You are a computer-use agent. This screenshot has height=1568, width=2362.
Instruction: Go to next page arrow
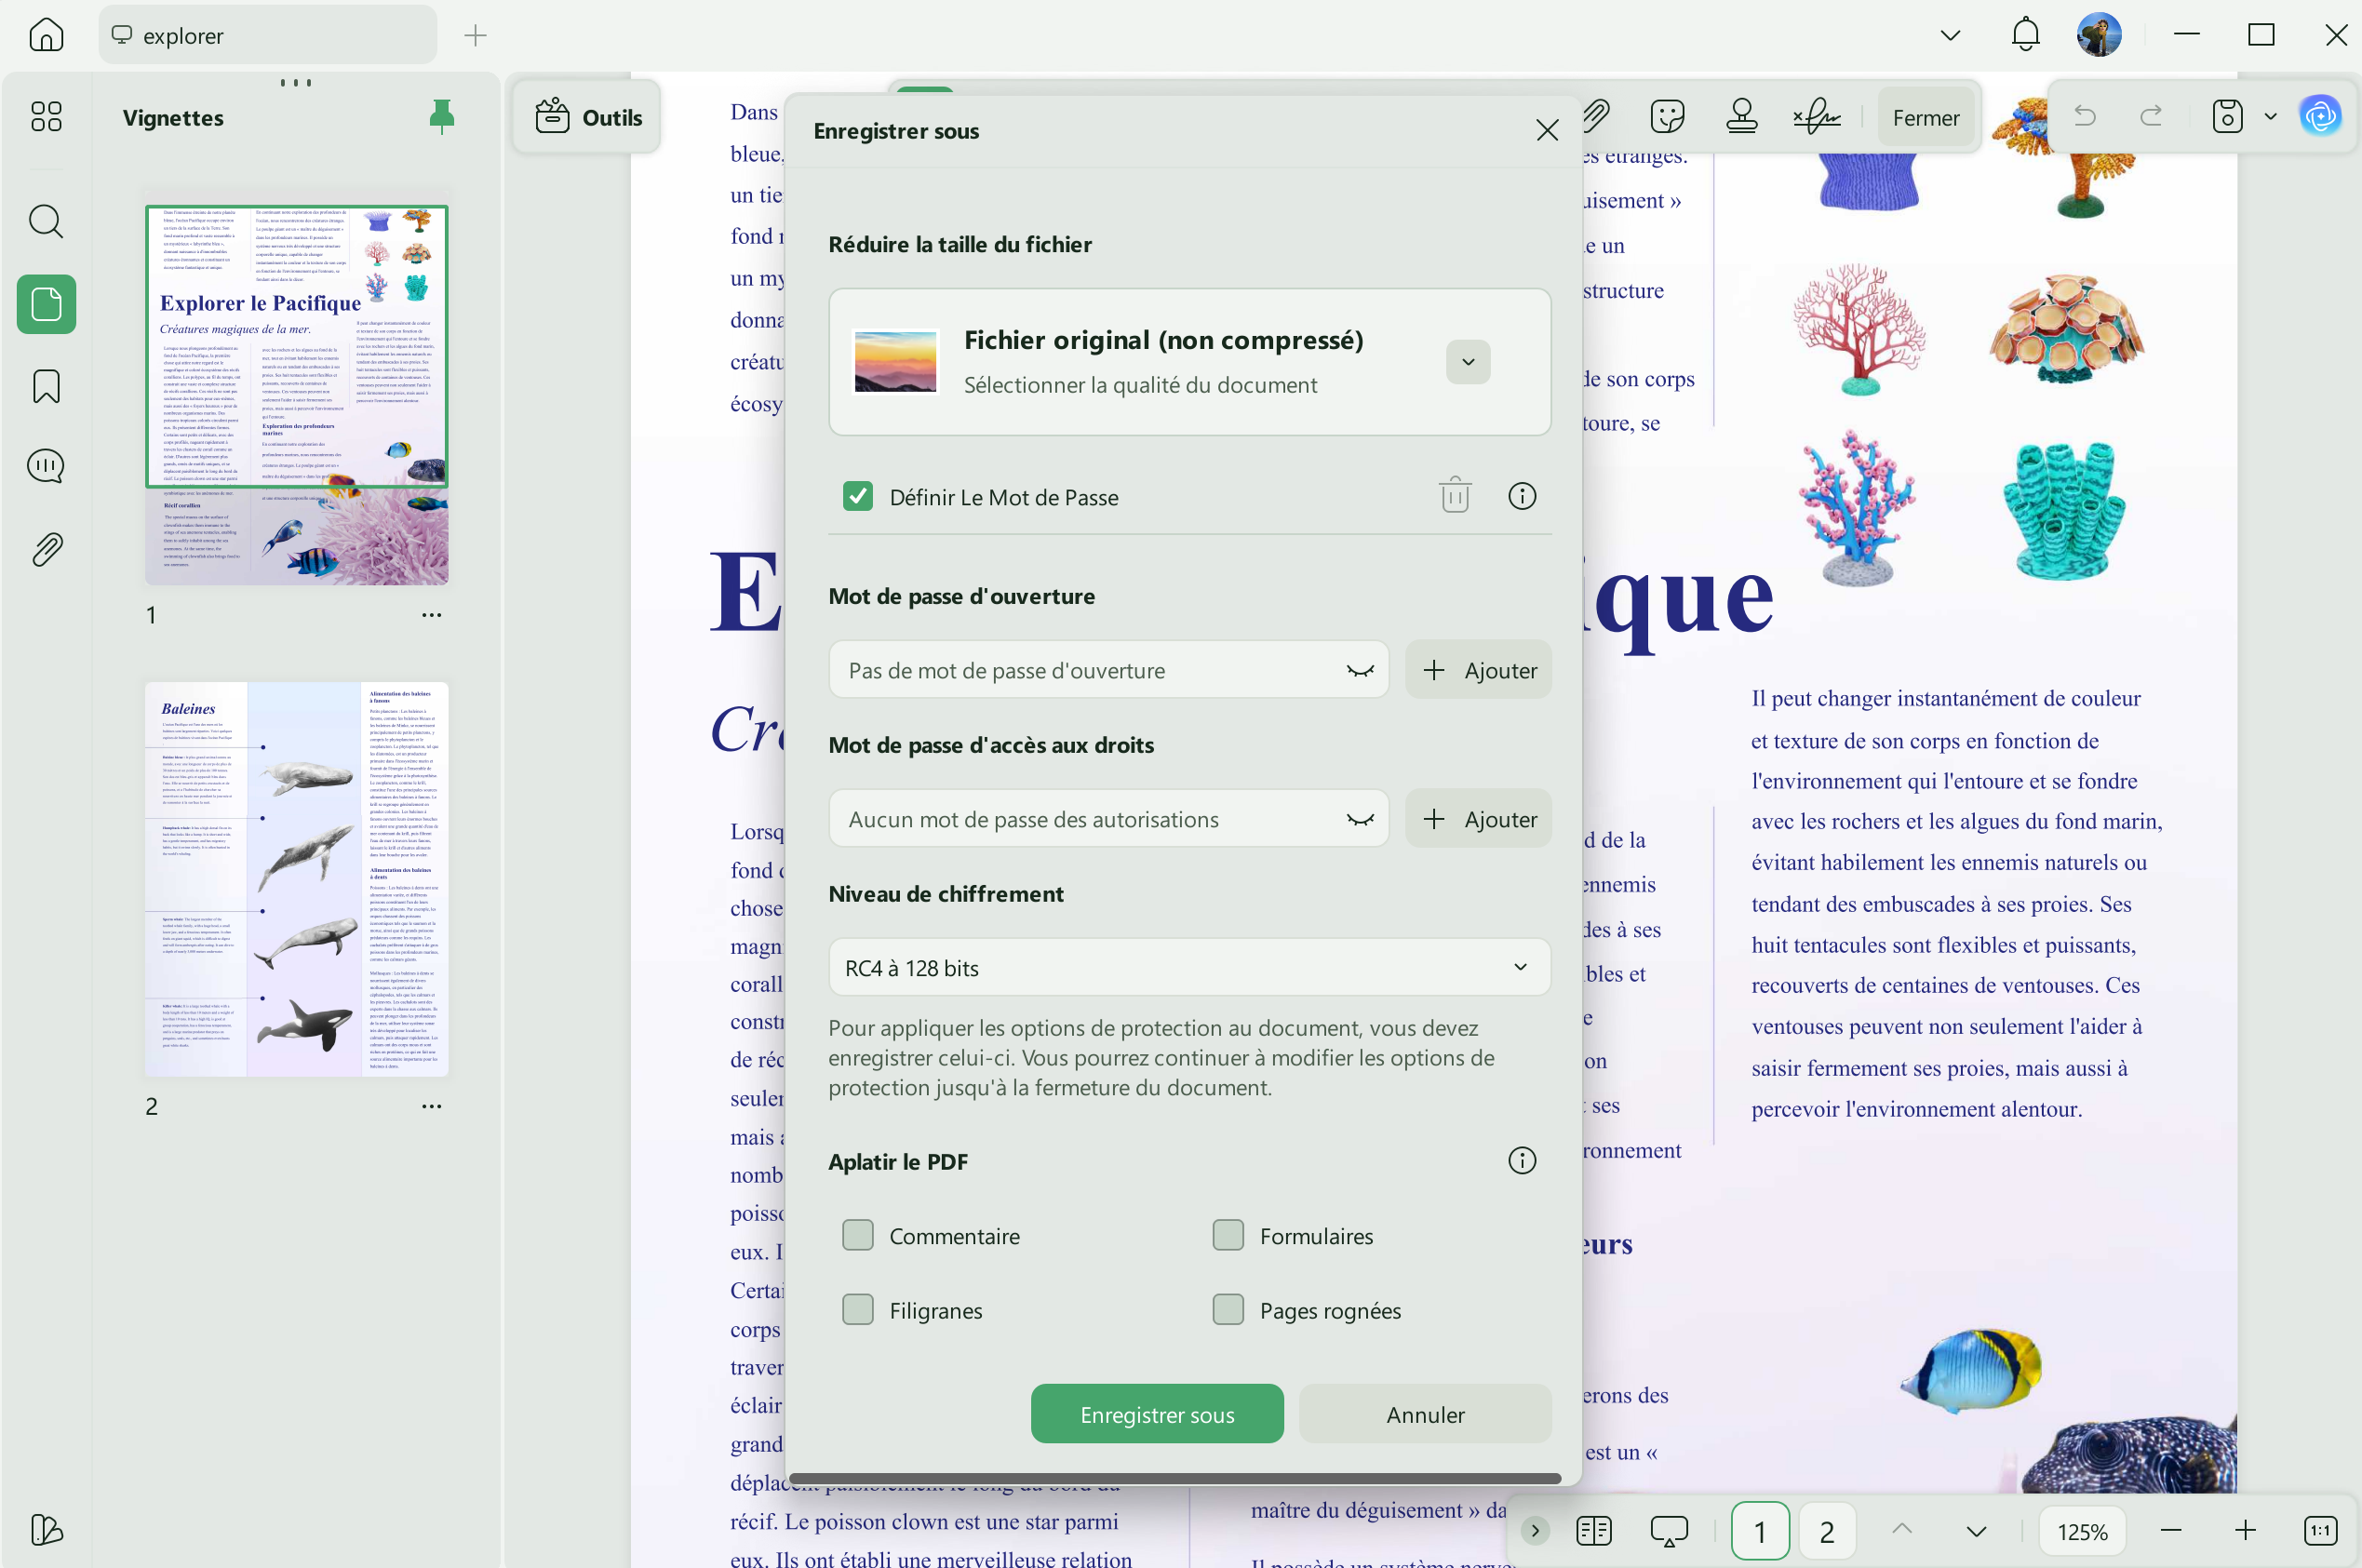coord(1976,1530)
